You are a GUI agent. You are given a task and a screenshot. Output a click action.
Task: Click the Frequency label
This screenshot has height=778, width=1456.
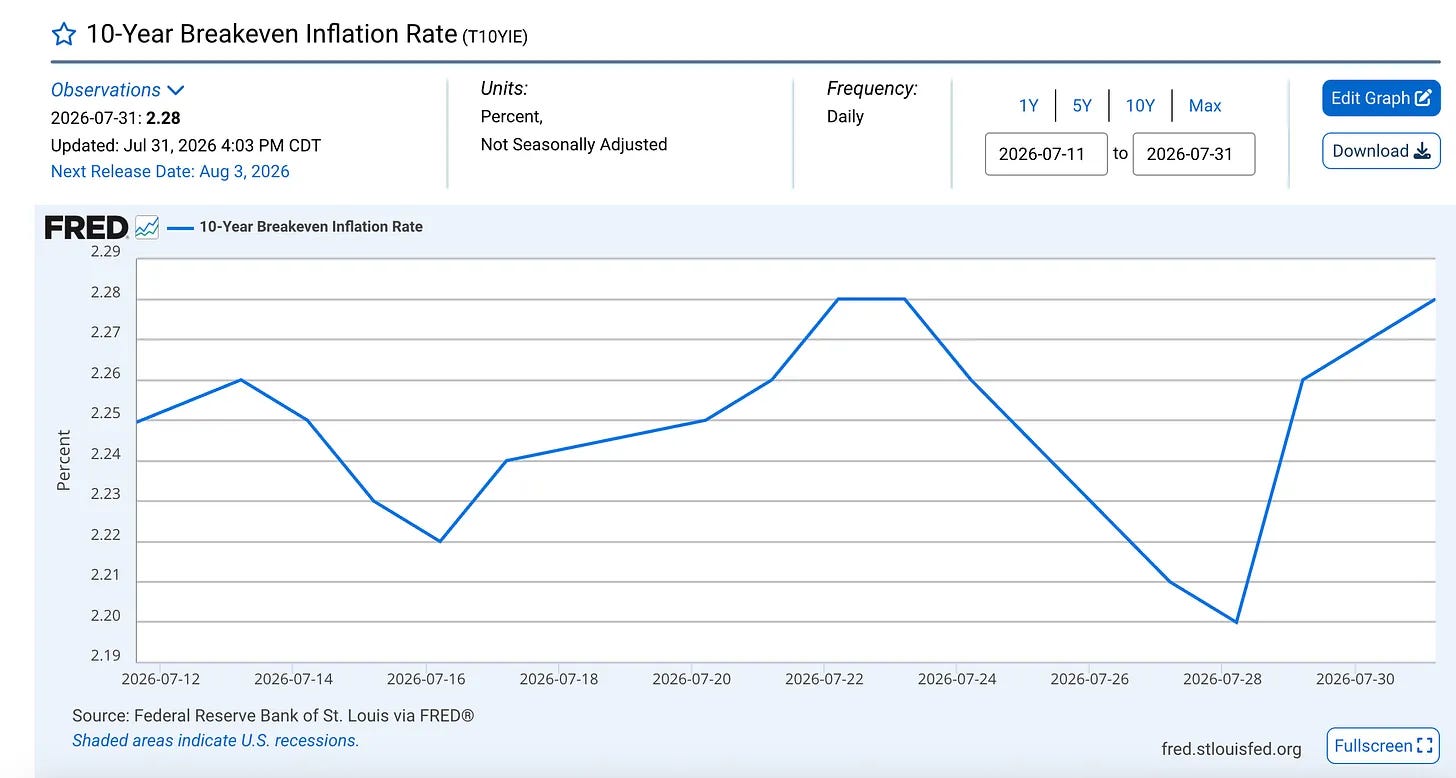872,88
